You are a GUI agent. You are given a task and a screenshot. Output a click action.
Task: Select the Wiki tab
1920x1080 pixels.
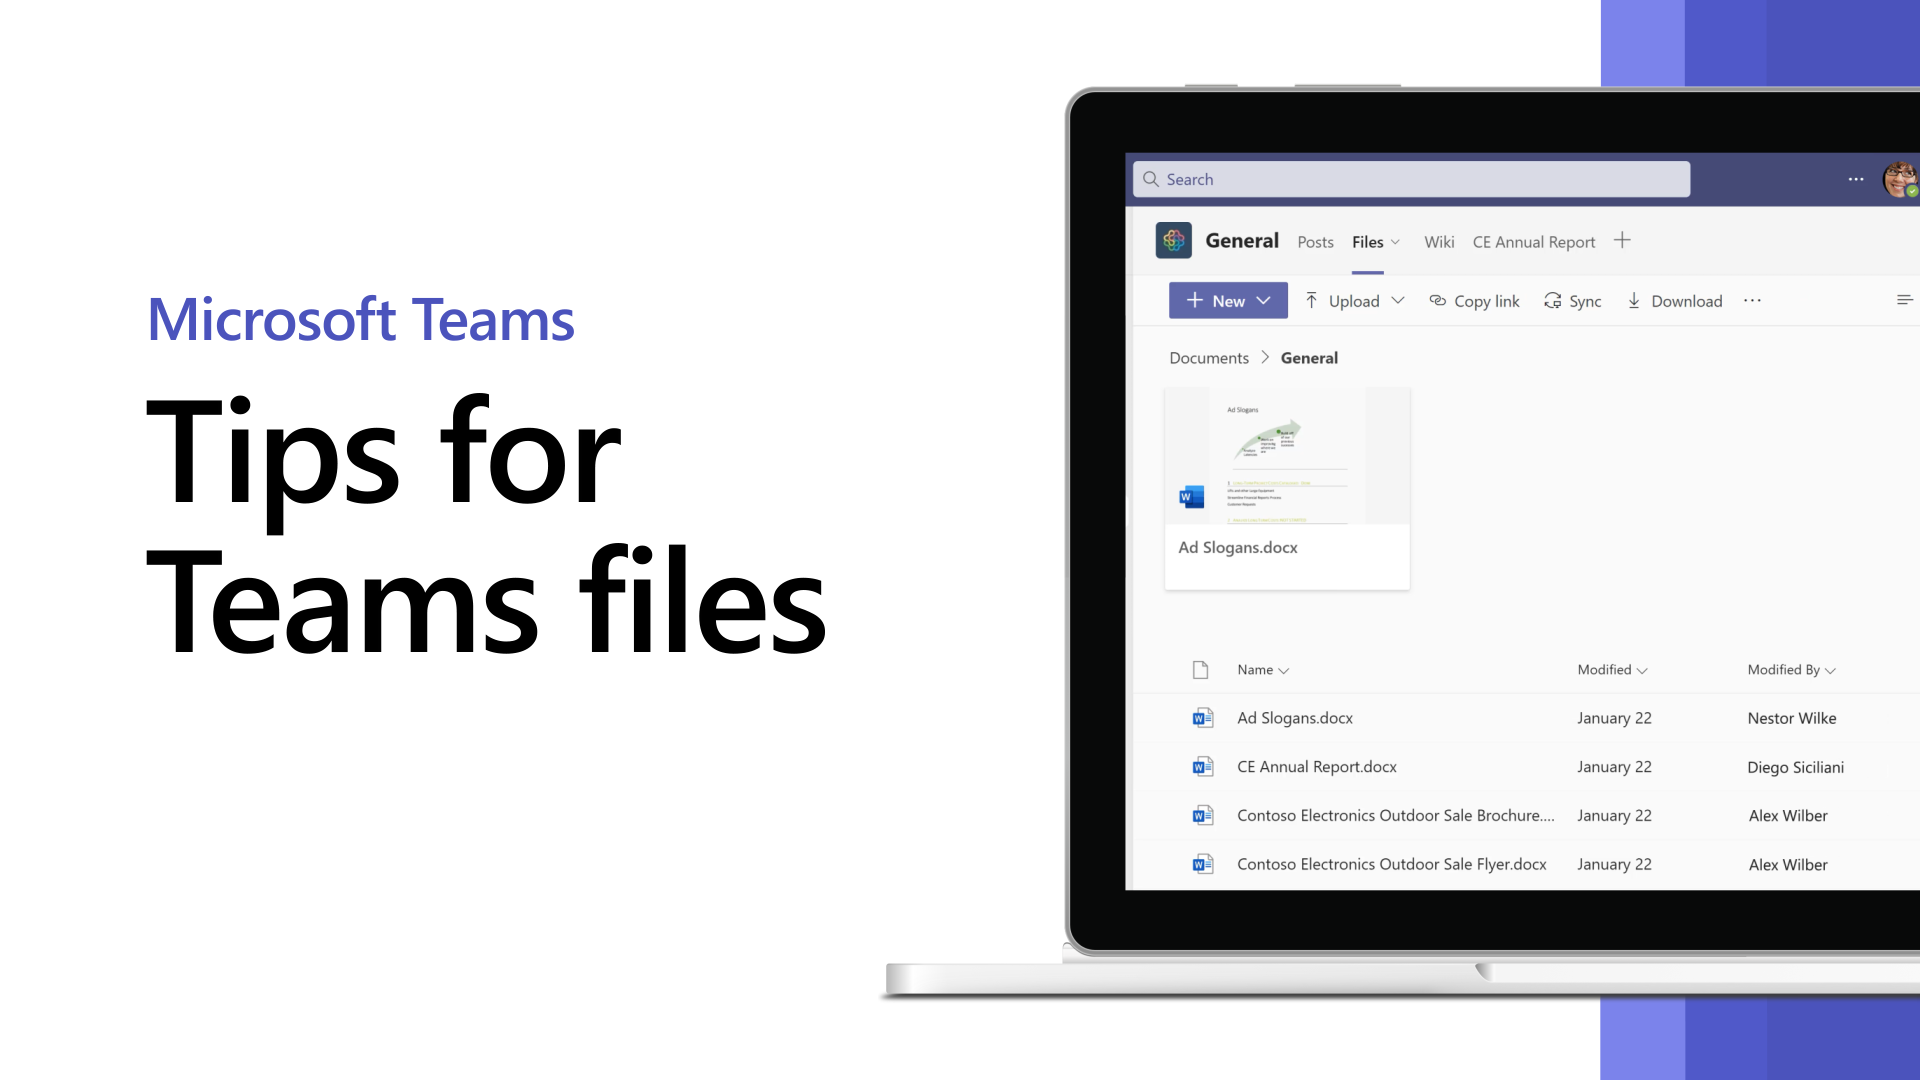click(1439, 241)
